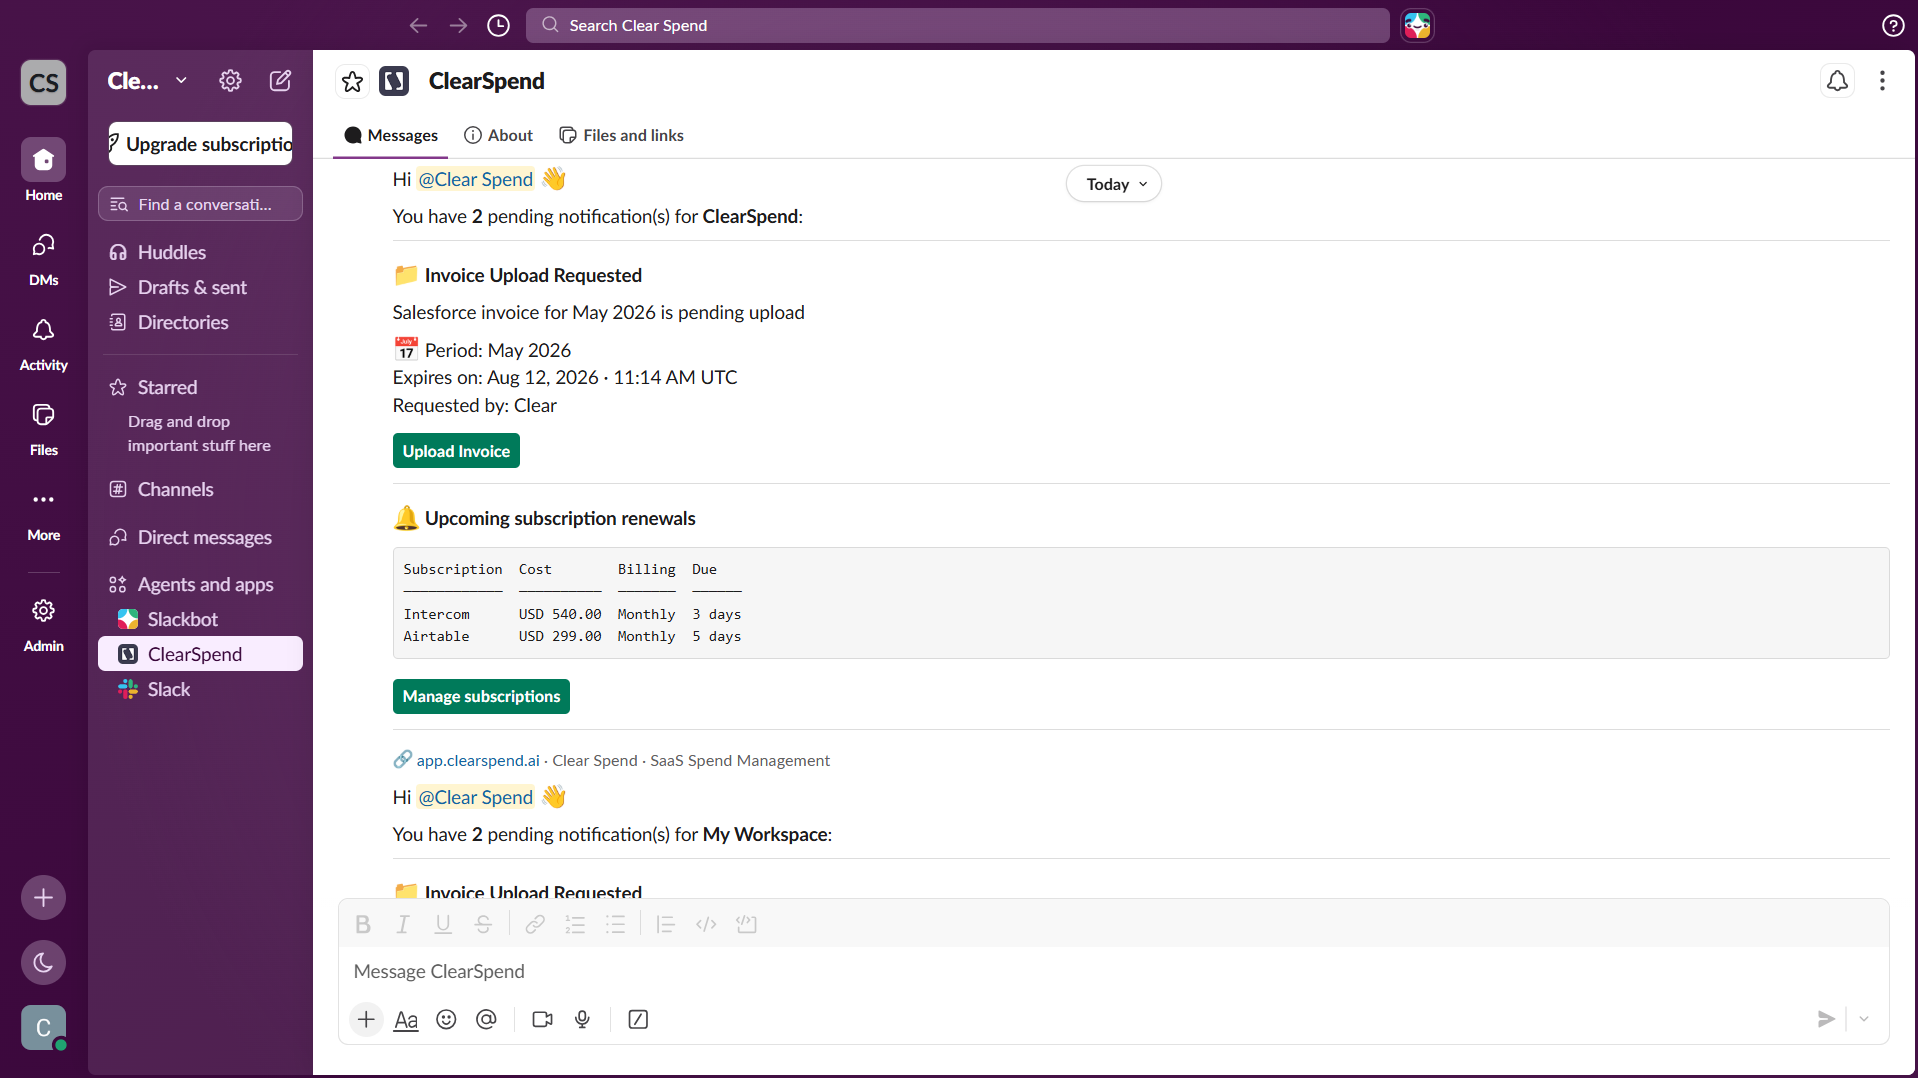Open the Today date jump dropdown

[1114, 184]
